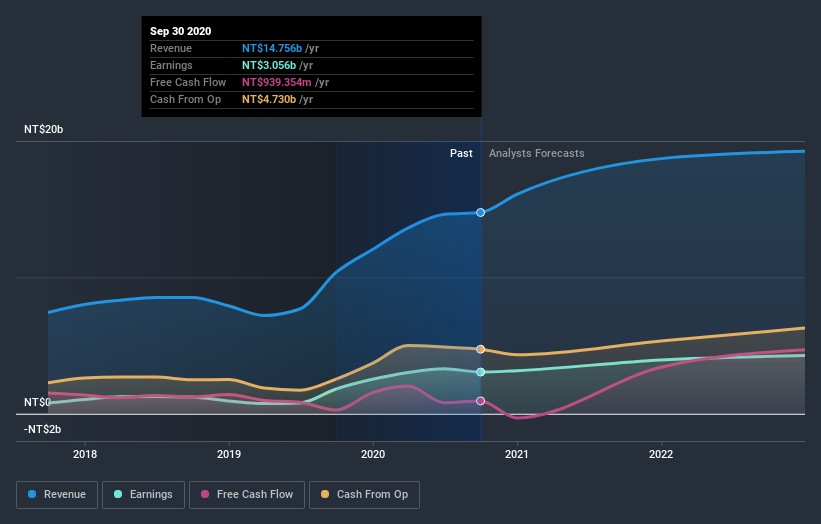Toggle the Free Cash Flow legend button

coord(247,495)
